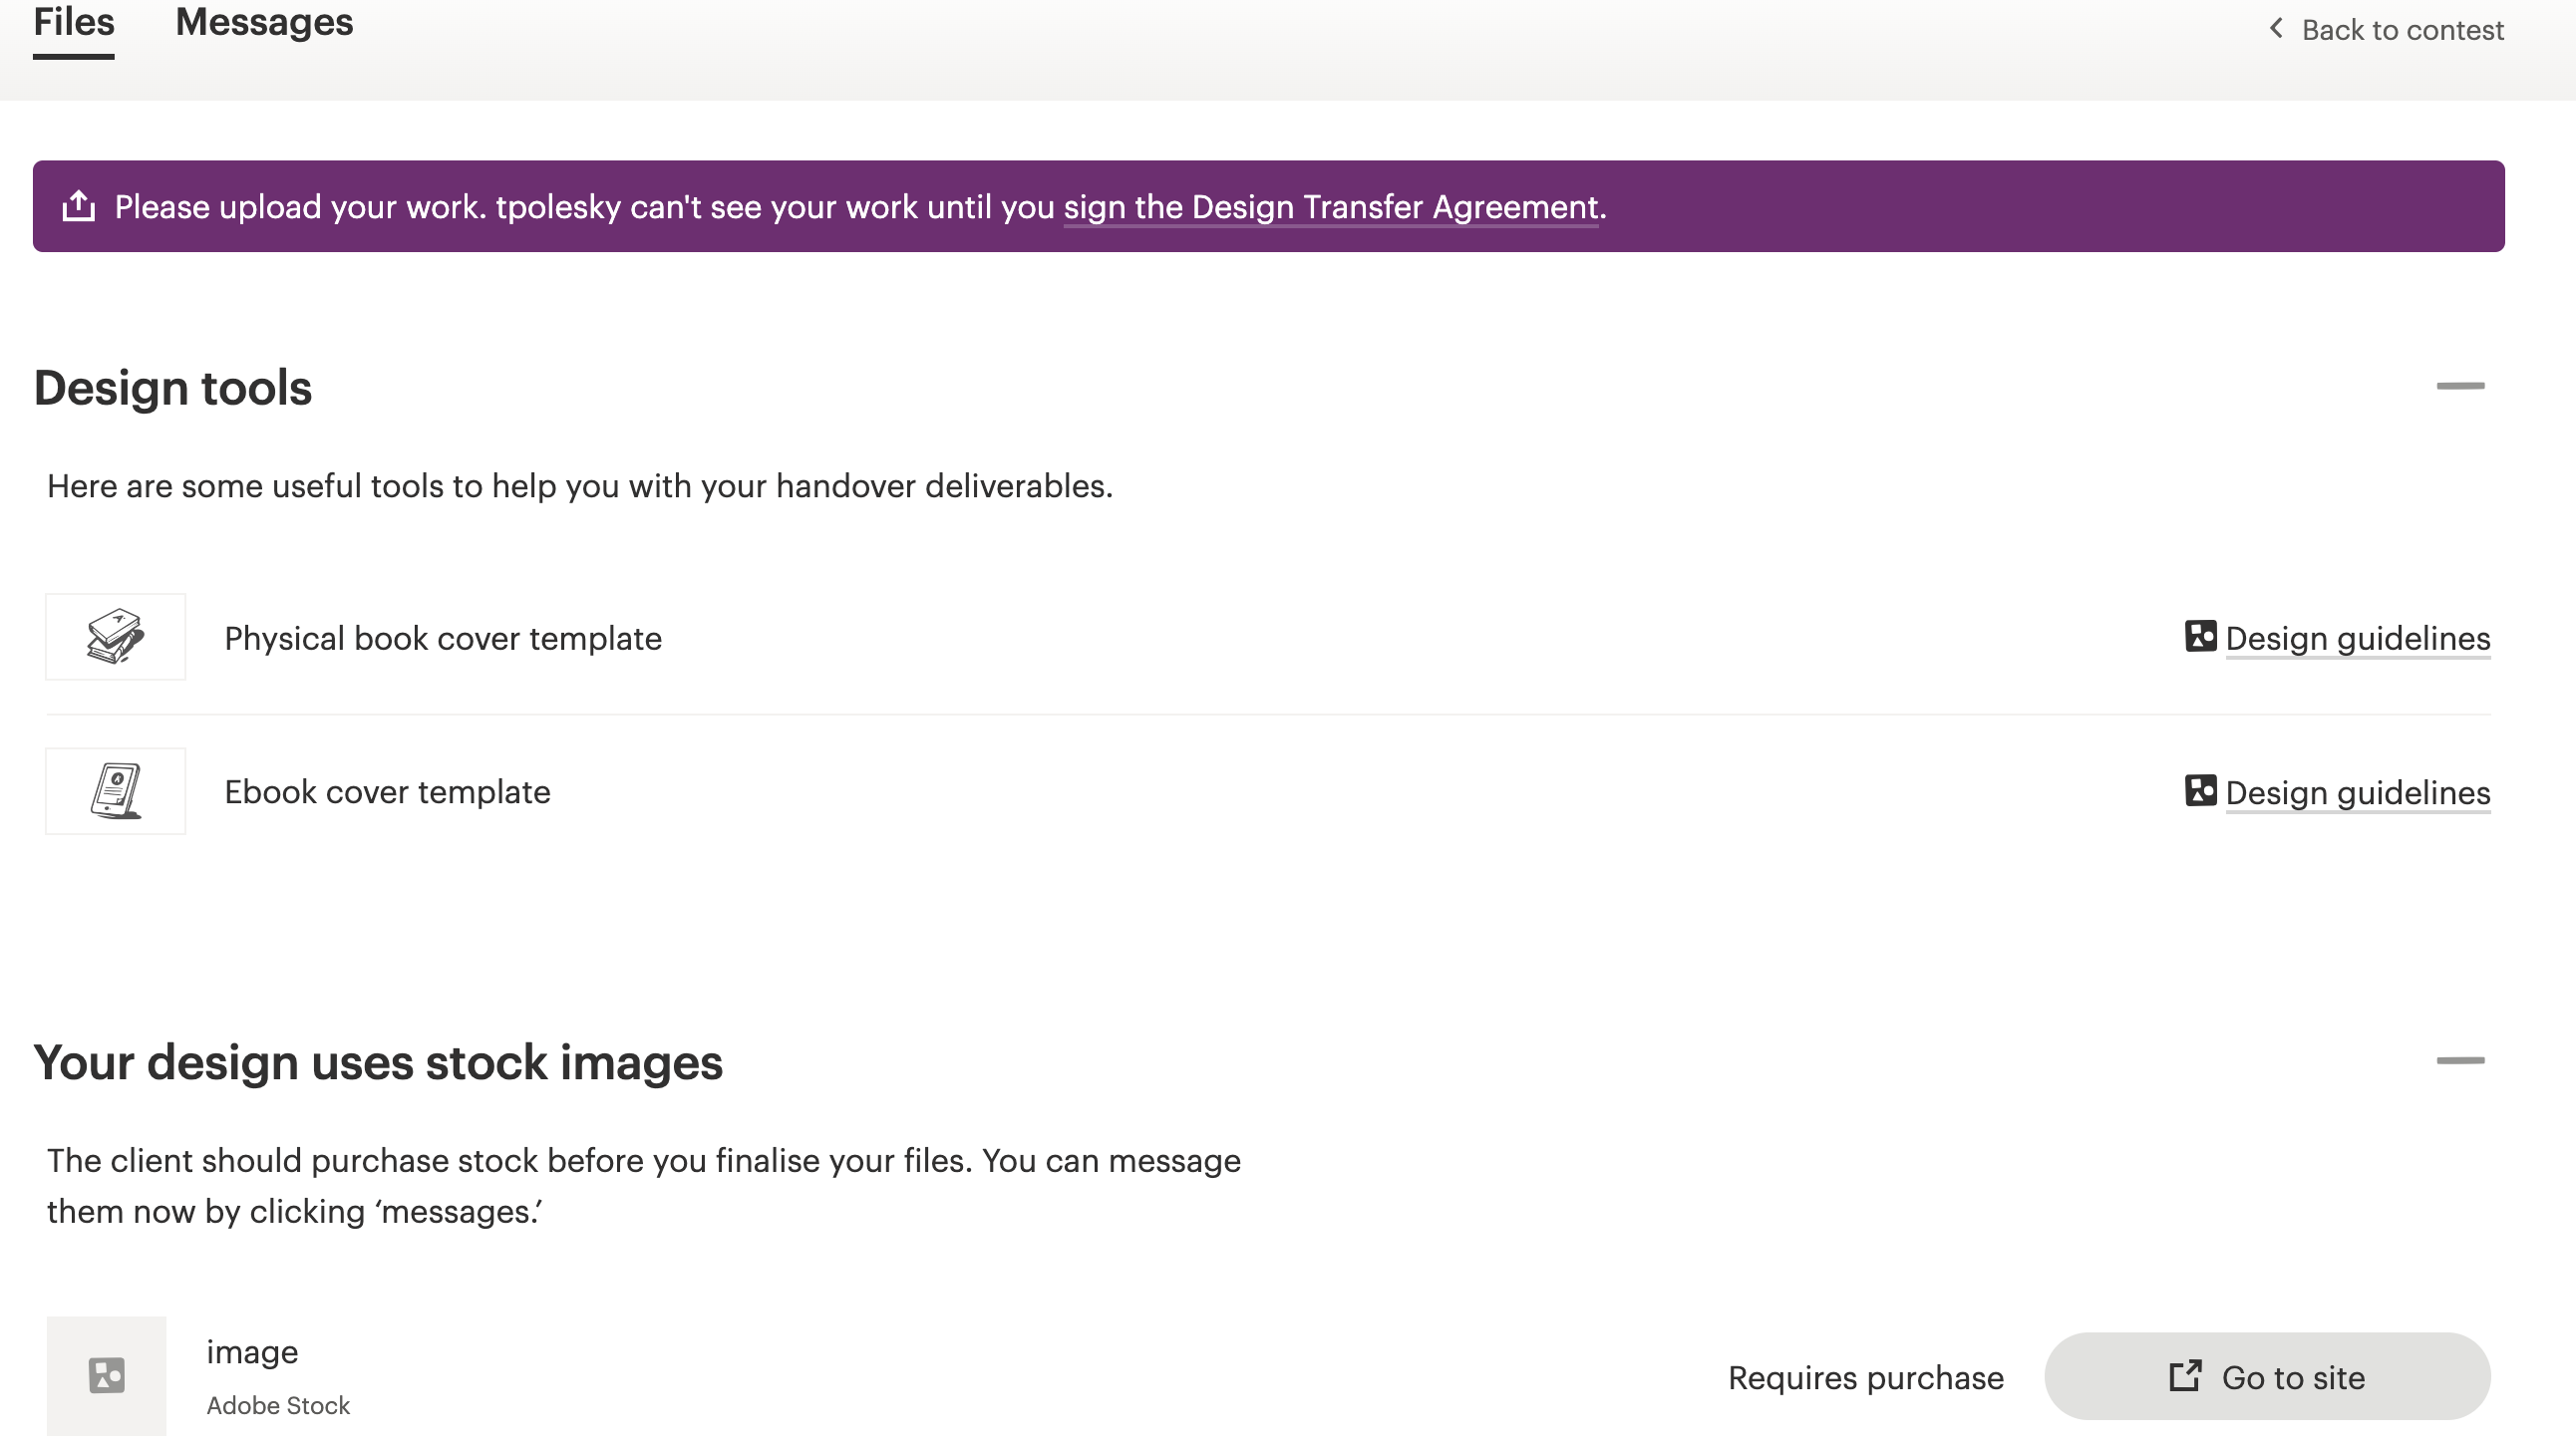Collapse the stock images section
The image size is (2576, 1453).
2460,1061
